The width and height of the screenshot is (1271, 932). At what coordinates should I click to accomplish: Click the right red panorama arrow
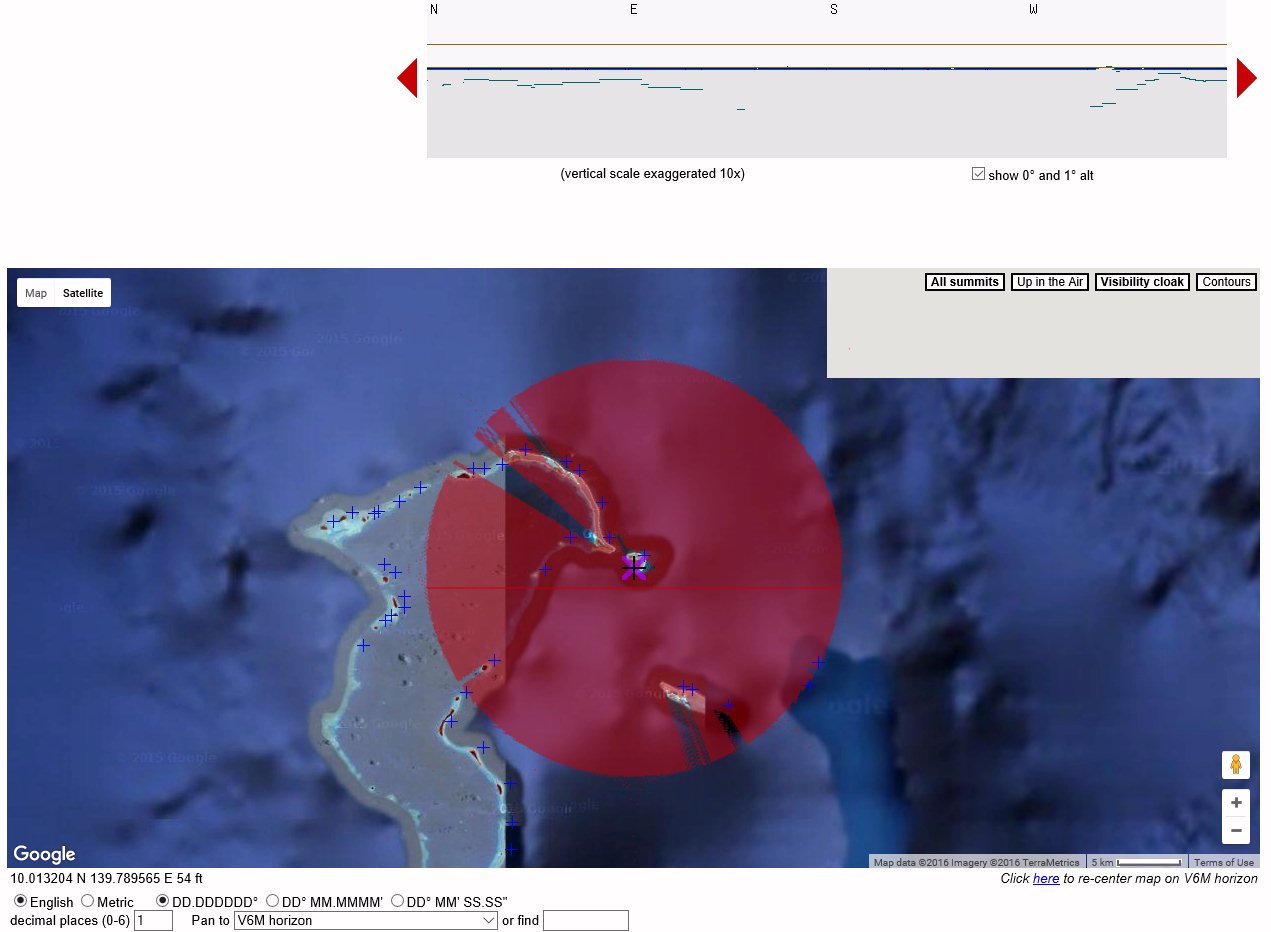click(1246, 78)
